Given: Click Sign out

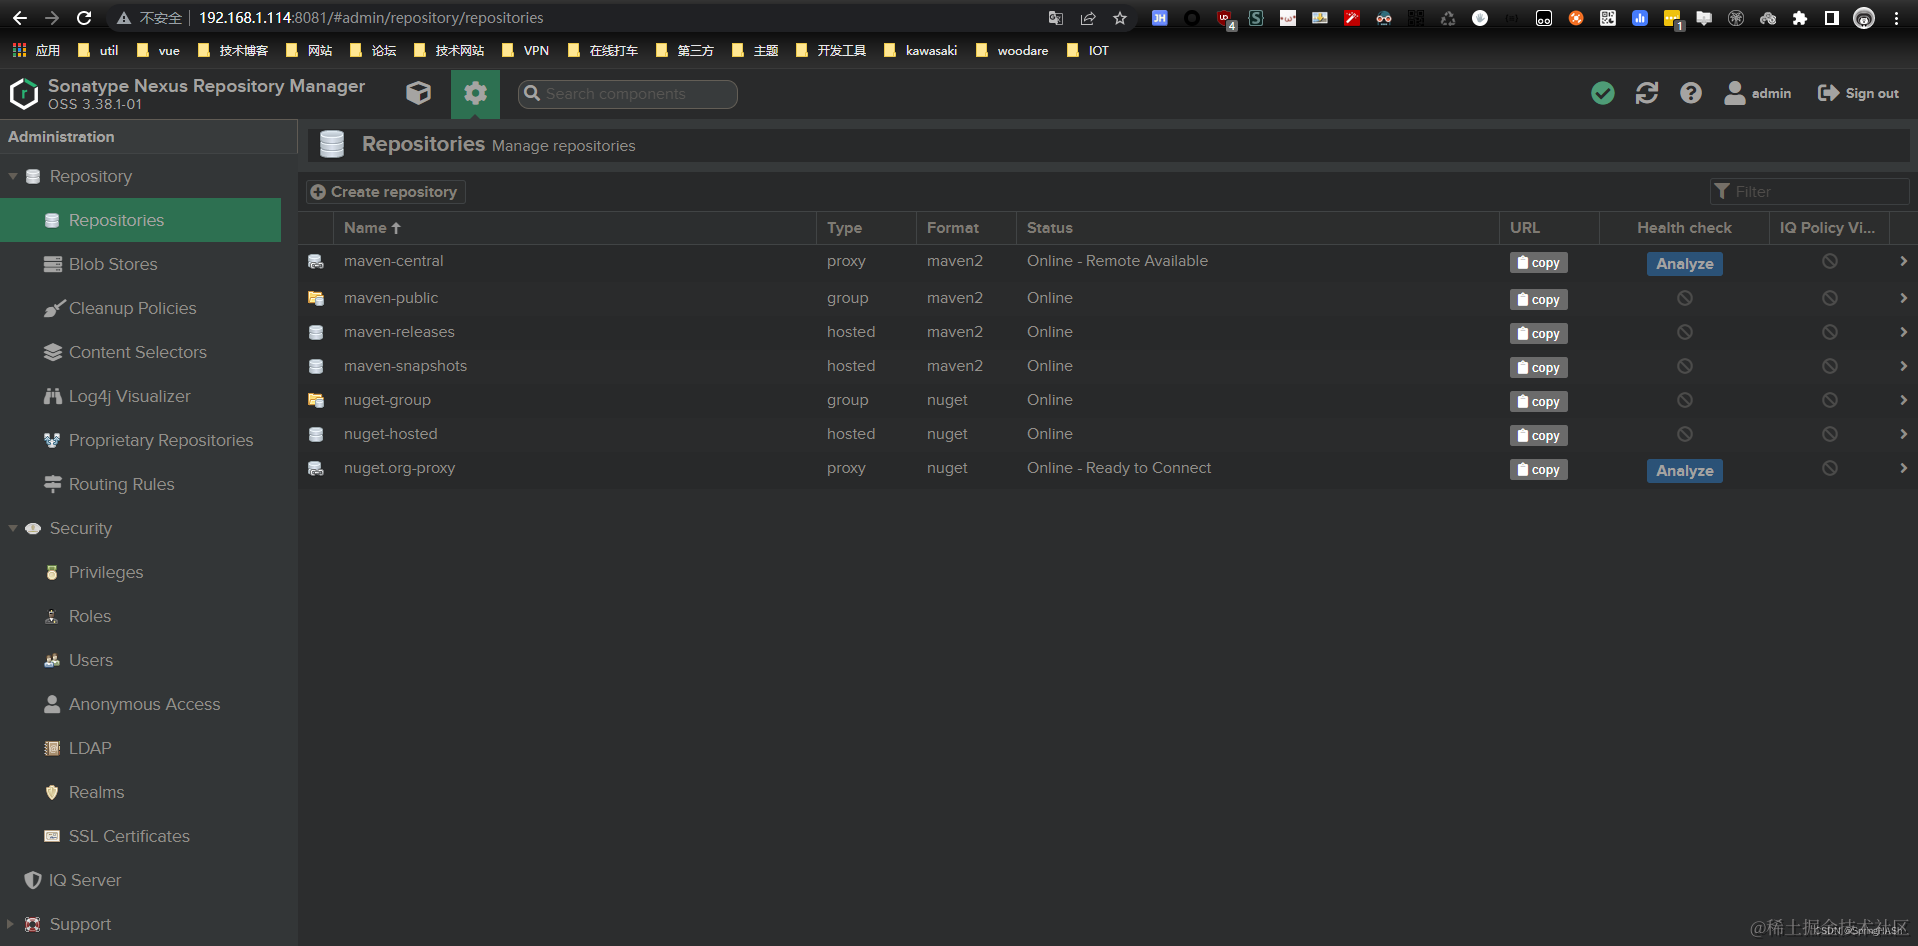Looking at the screenshot, I should tap(1858, 93).
